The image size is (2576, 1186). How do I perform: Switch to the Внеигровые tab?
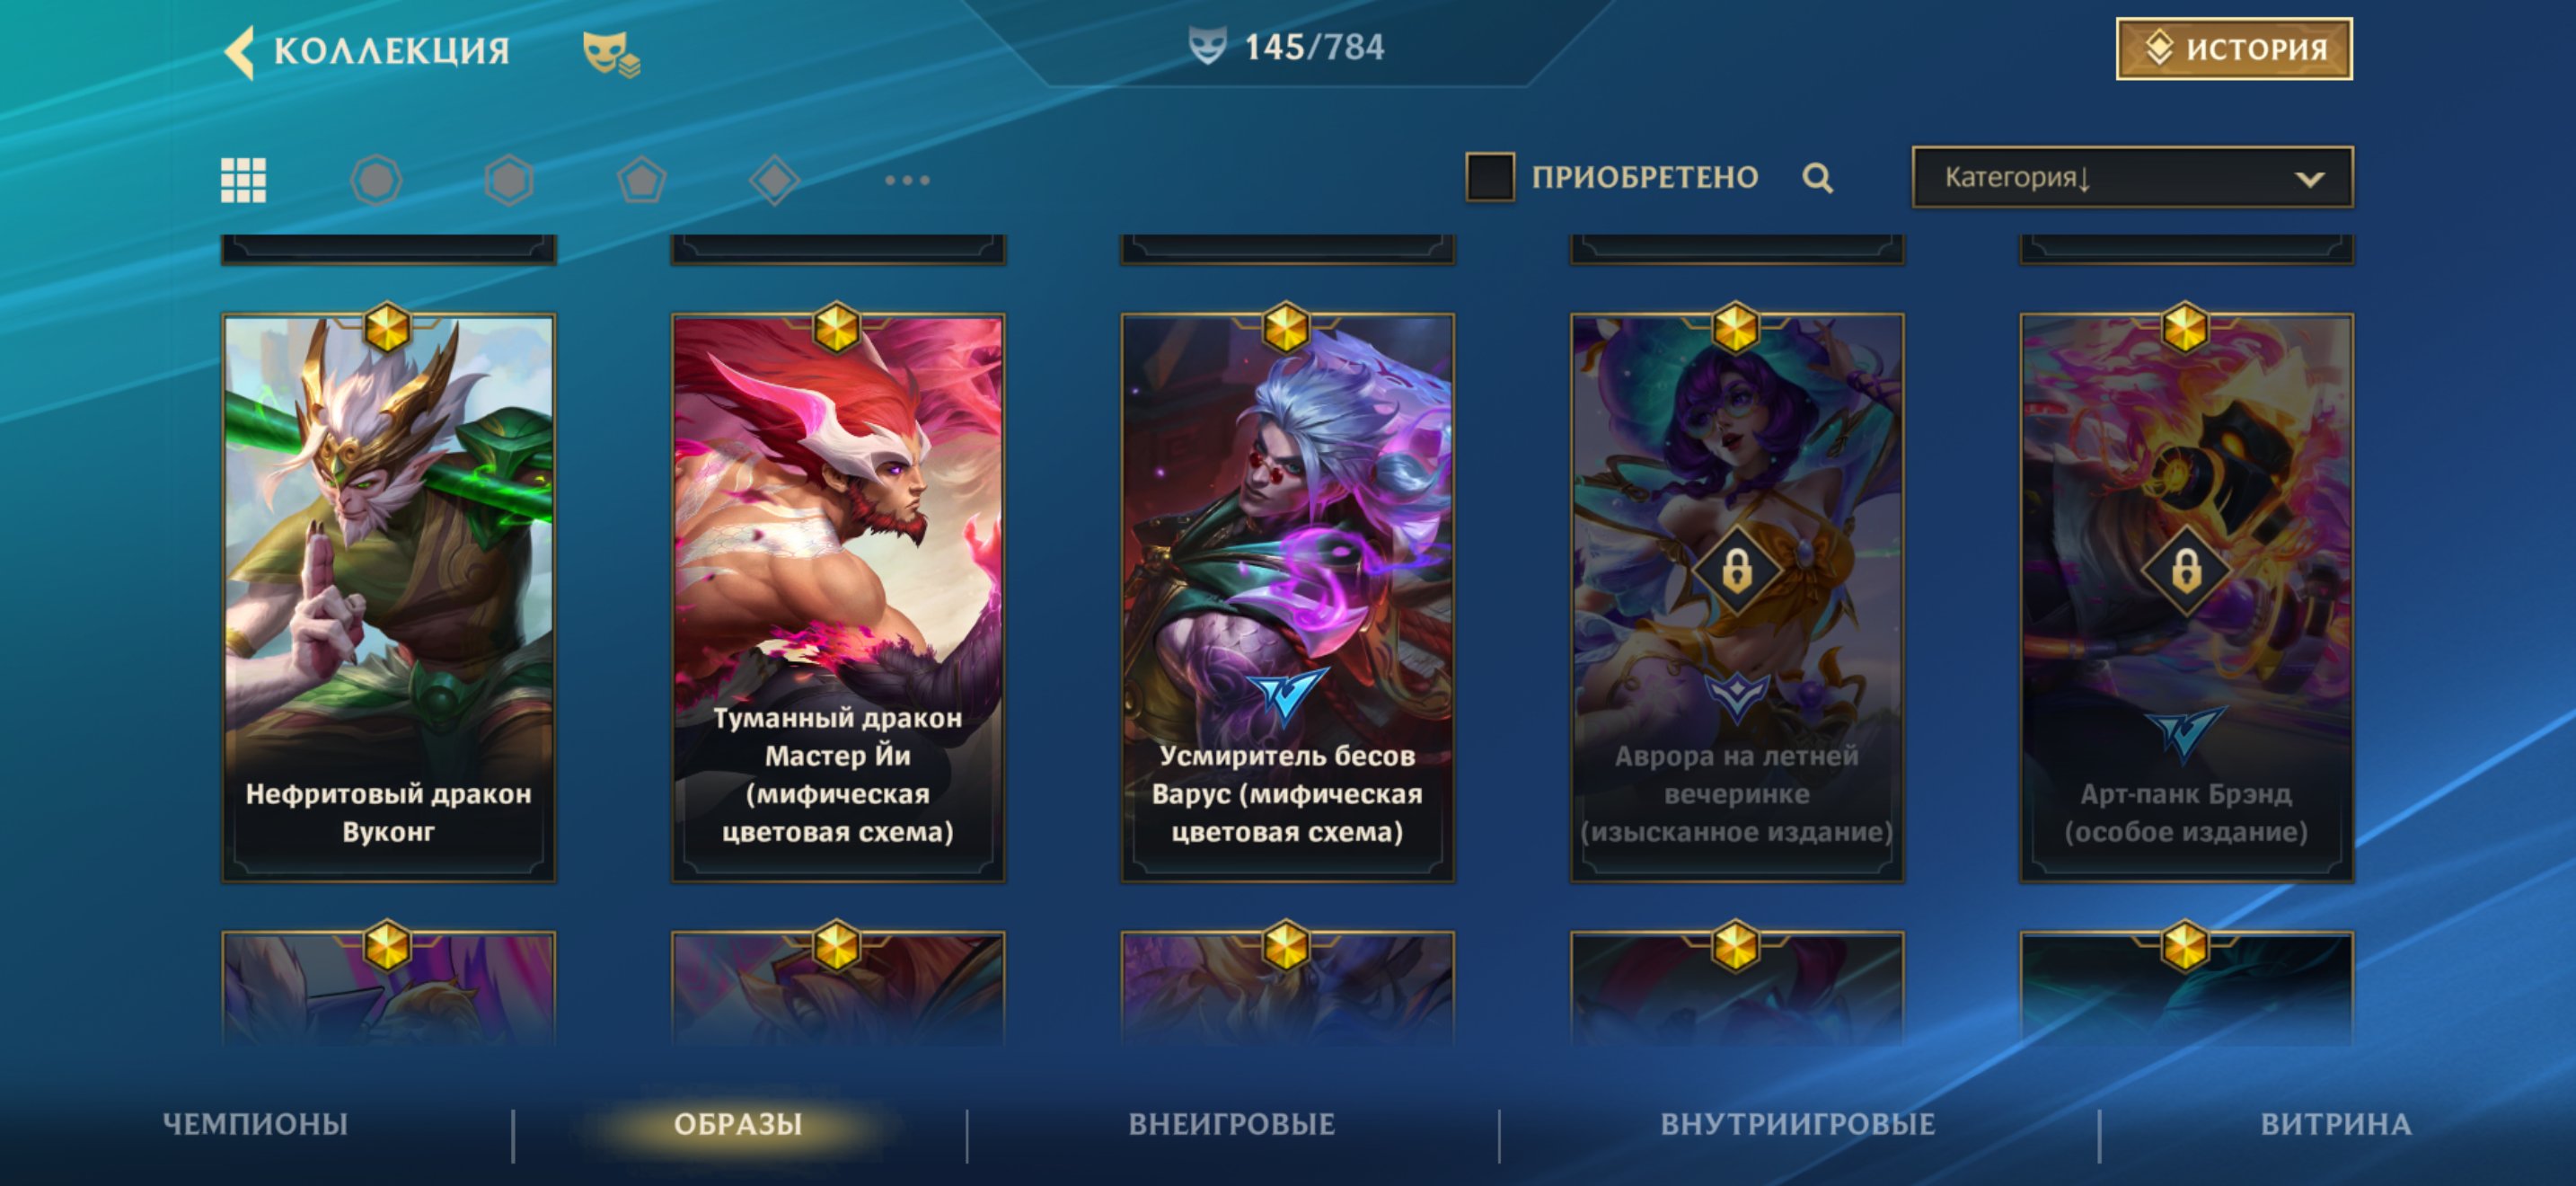(x=1232, y=1124)
